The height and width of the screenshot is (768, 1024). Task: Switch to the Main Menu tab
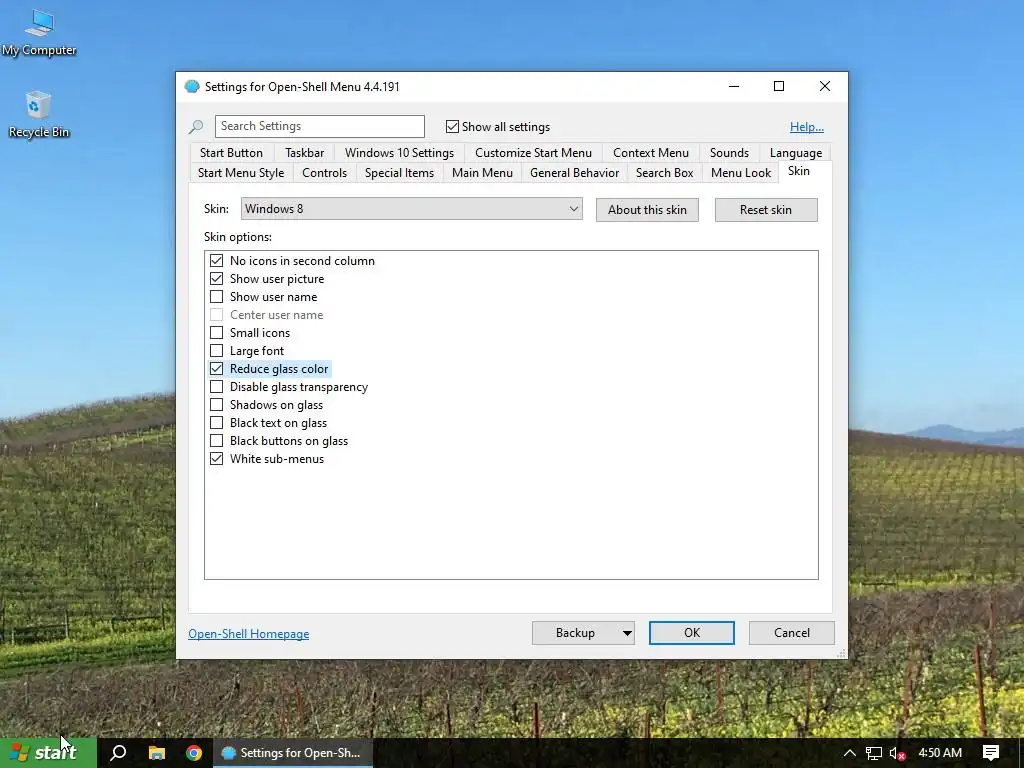pos(482,173)
